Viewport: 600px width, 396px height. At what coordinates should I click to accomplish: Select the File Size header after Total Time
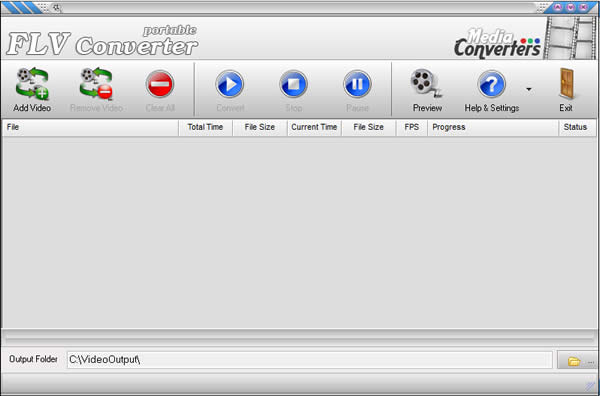click(260, 127)
